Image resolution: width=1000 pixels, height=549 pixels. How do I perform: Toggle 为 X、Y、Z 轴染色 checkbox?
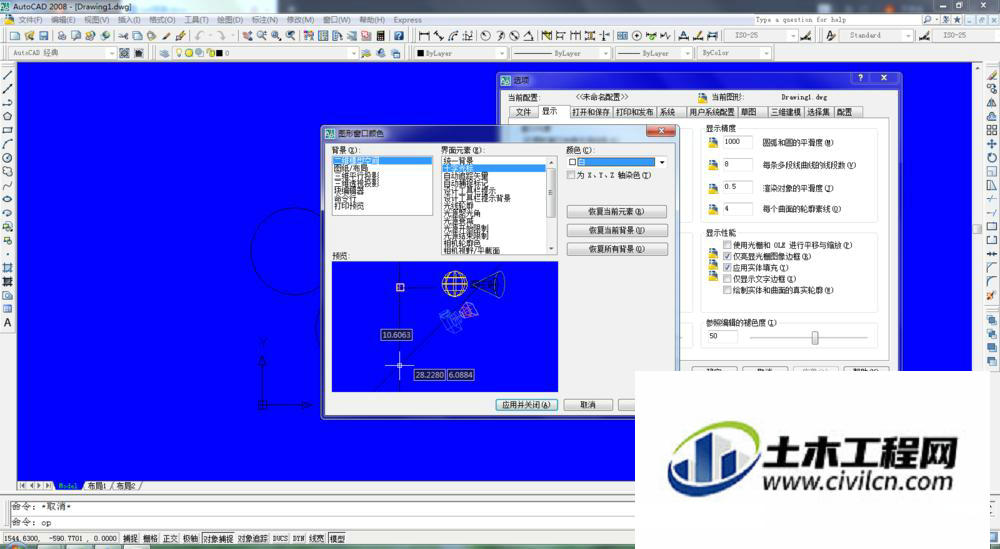pos(571,175)
